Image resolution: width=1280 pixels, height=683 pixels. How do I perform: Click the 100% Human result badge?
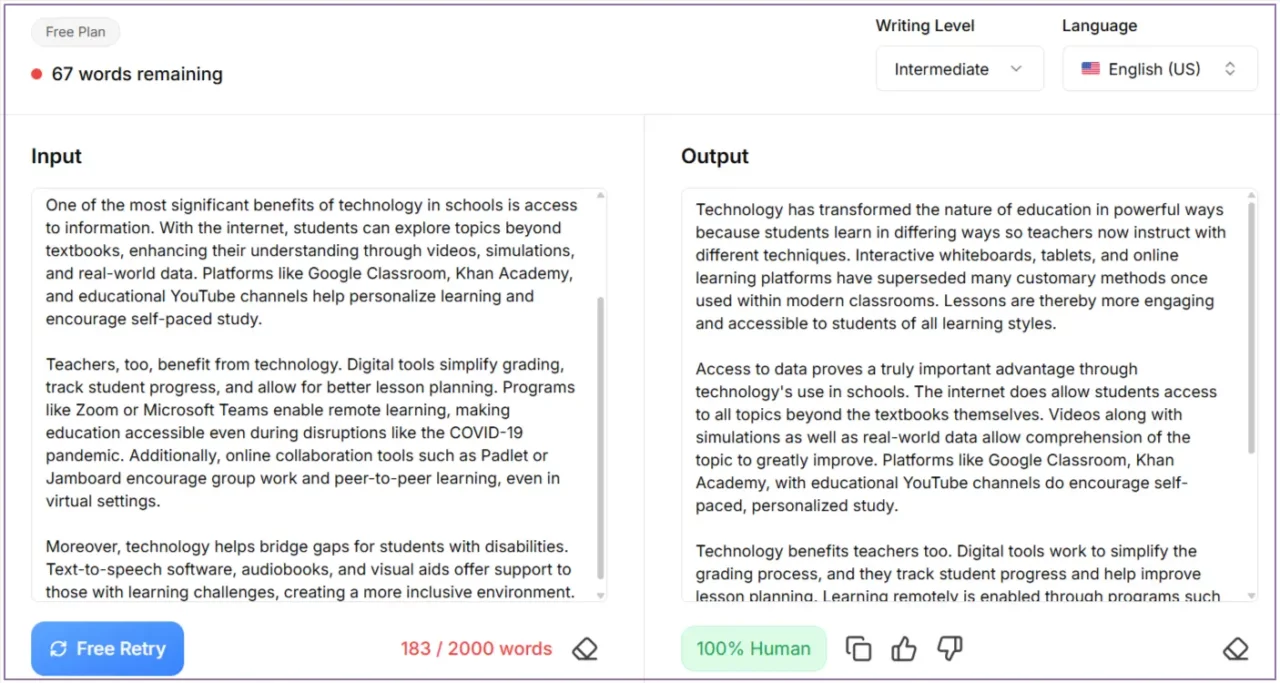point(753,649)
